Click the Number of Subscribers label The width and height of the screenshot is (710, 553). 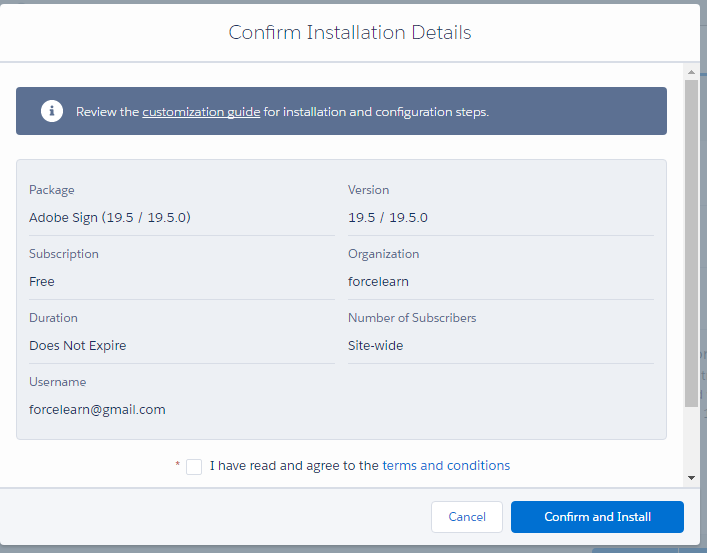(412, 318)
